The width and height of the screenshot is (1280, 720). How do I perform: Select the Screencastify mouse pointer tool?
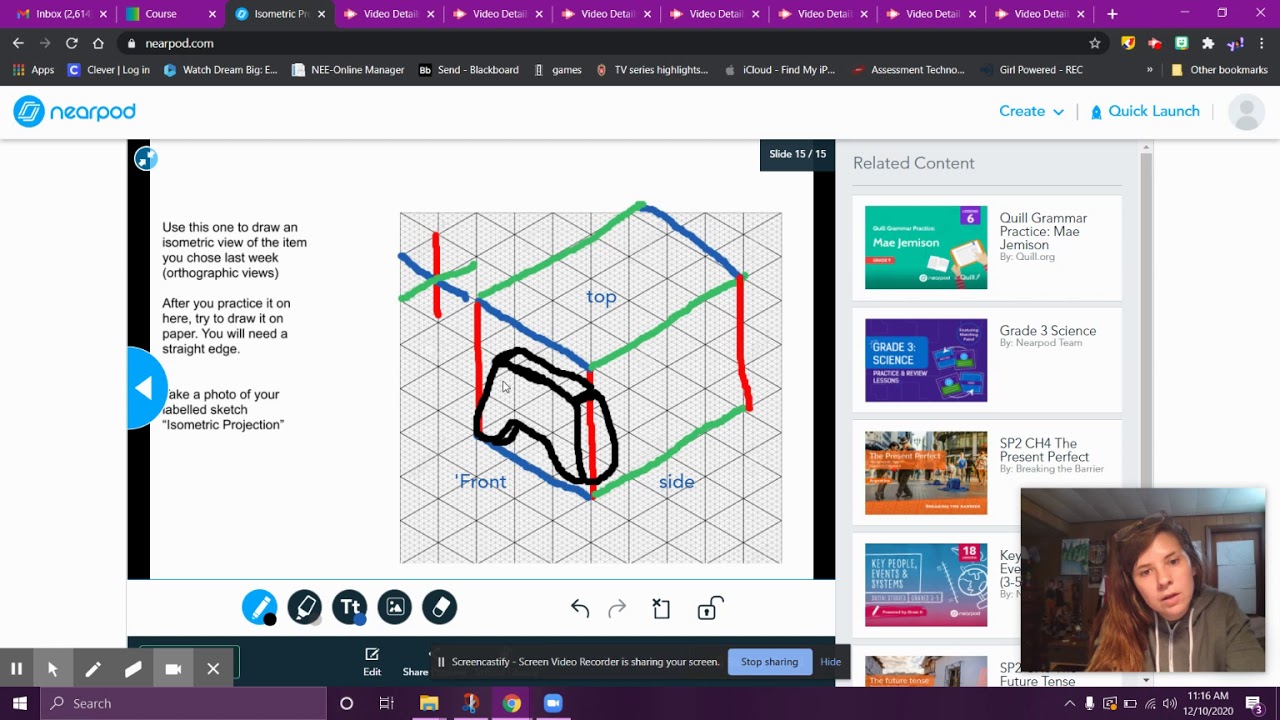[53, 669]
